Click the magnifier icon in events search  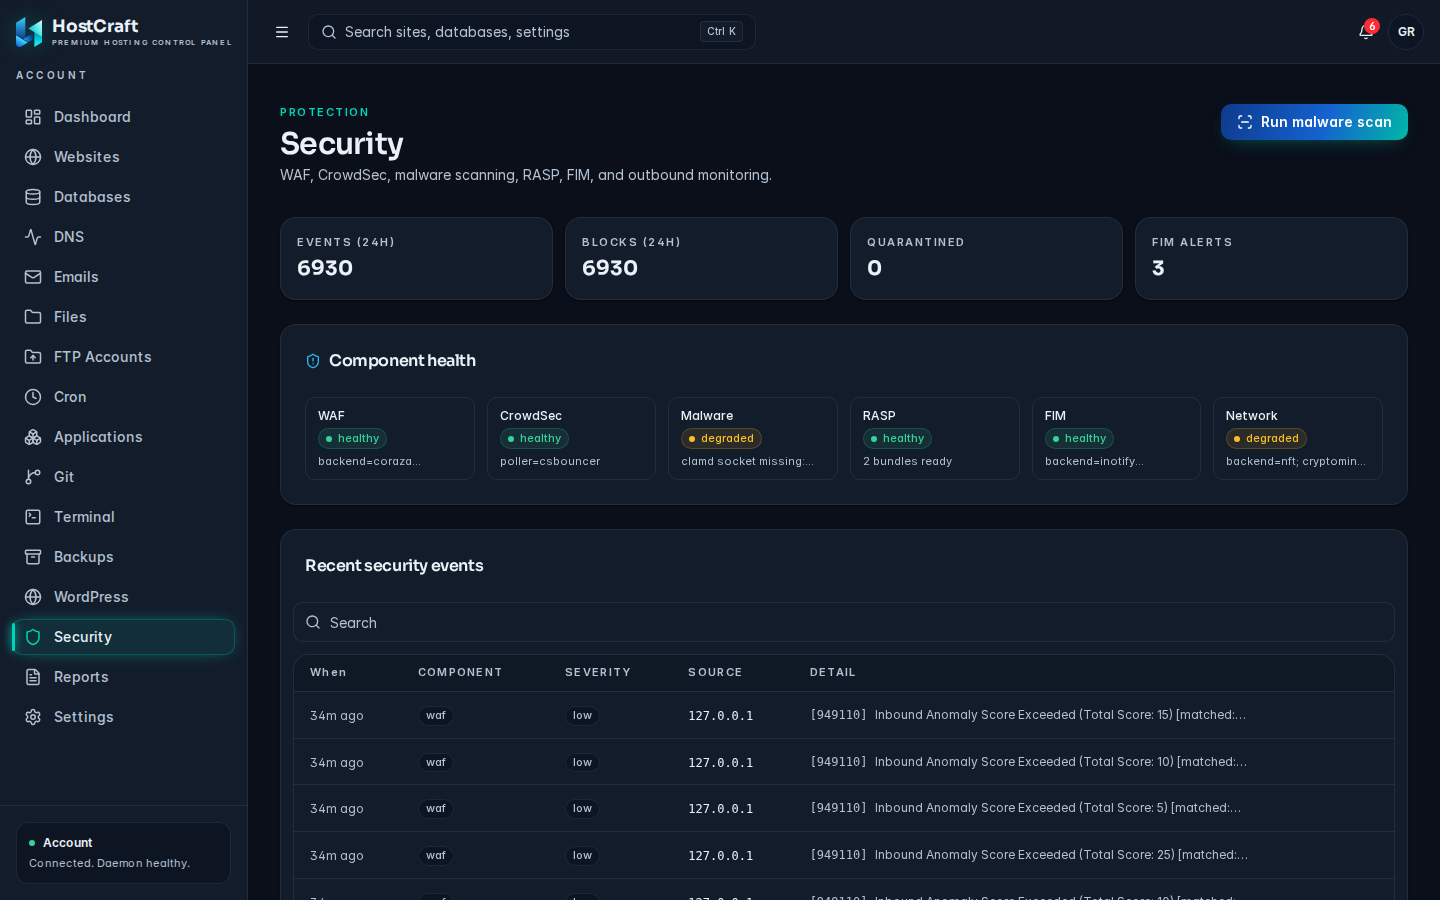(x=313, y=622)
